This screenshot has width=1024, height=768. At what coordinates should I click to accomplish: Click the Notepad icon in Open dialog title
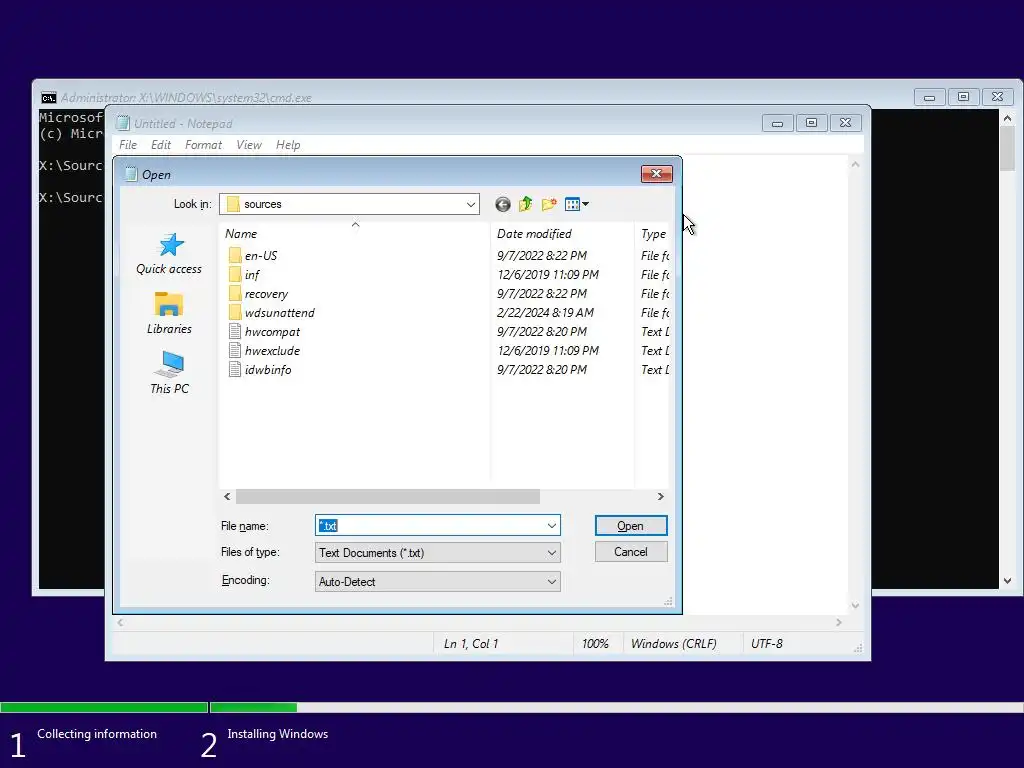[x=131, y=174]
